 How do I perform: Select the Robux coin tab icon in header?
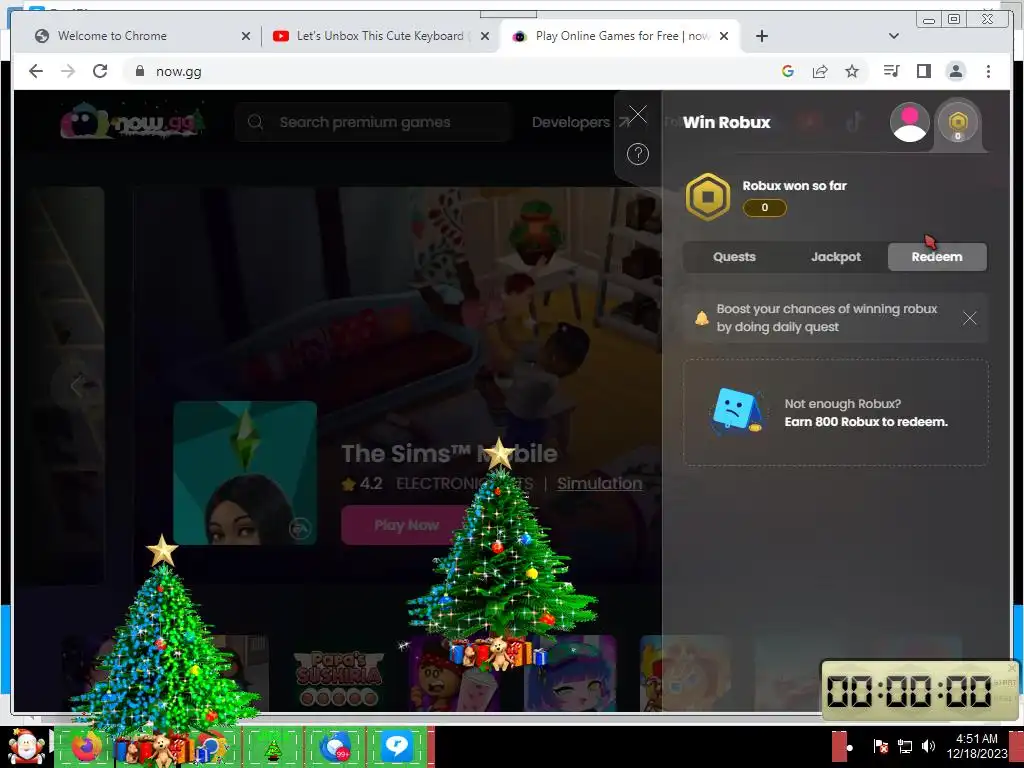(957, 122)
